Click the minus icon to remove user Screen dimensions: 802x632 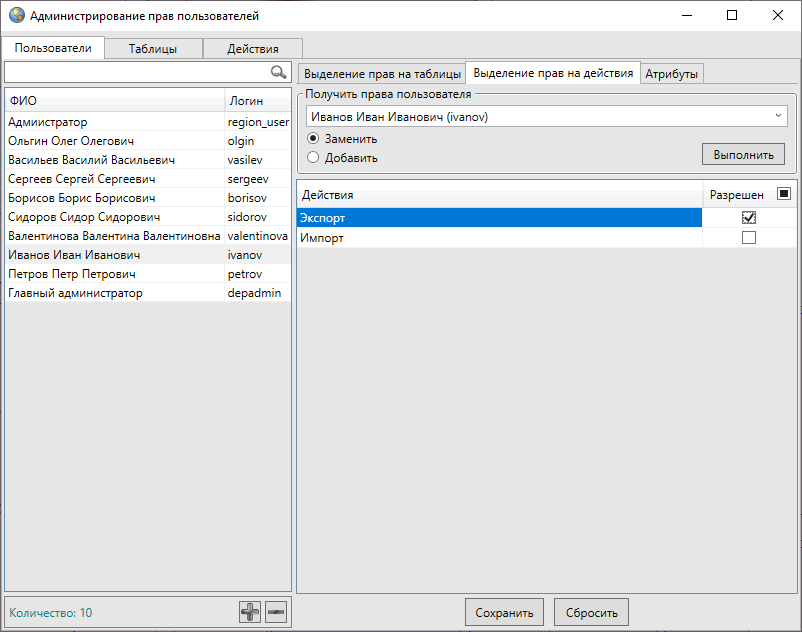(x=276, y=612)
